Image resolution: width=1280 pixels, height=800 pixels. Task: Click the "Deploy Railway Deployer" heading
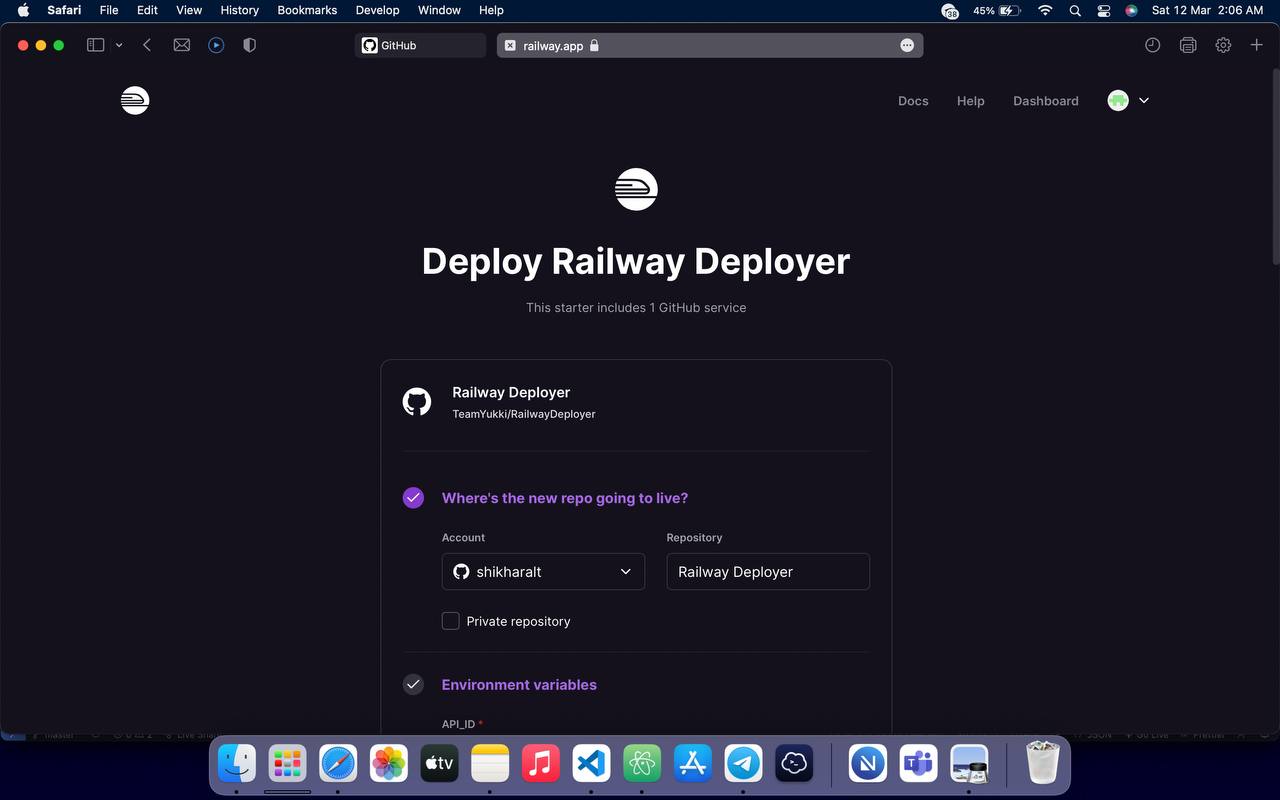(636, 261)
